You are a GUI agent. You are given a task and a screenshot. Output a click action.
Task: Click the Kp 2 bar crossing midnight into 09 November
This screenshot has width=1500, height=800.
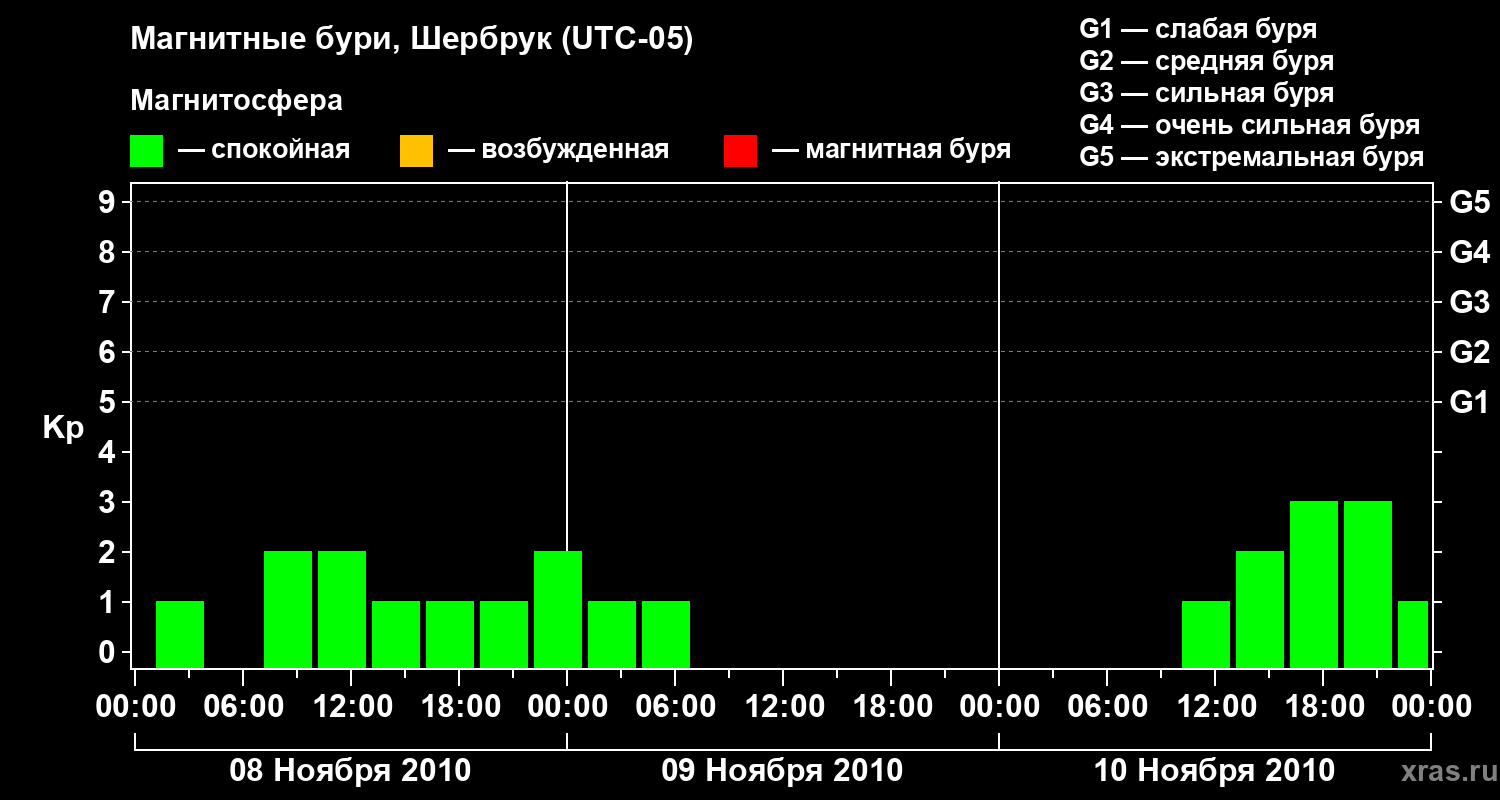558,609
